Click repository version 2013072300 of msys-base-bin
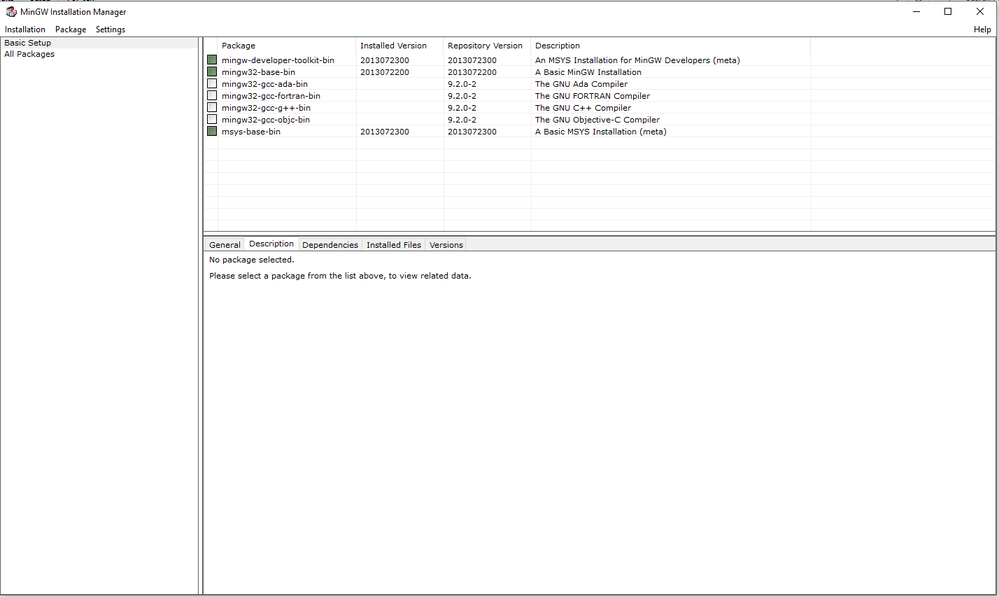This screenshot has width=999, height=597. tap(472, 131)
